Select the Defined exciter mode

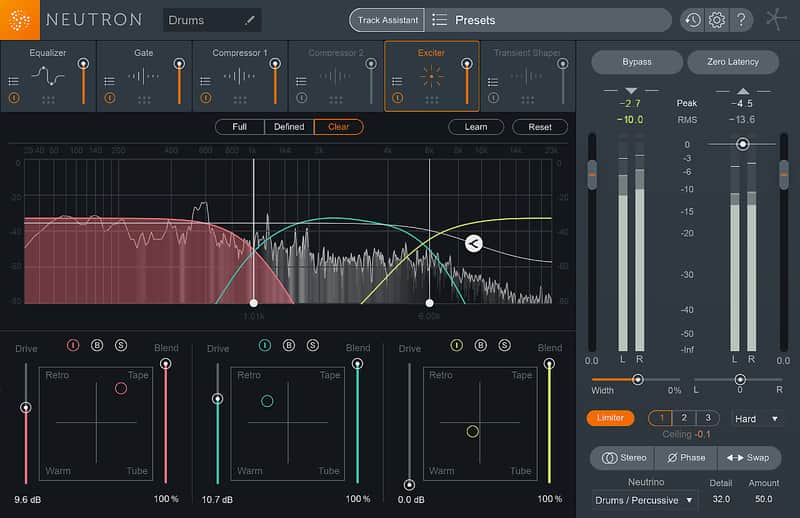pos(289,127)
